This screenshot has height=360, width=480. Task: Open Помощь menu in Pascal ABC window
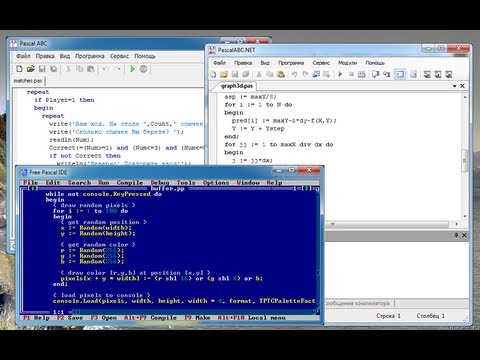tap(145, 56)
